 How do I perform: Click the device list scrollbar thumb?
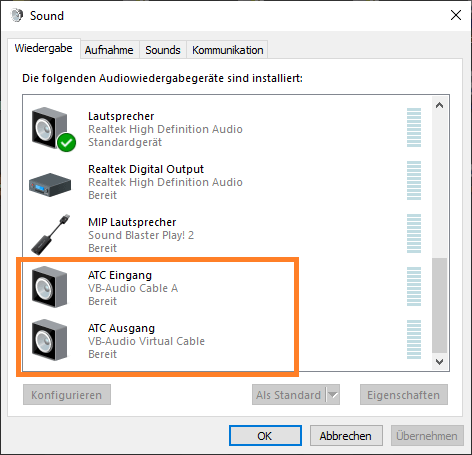(x=439, y=305)
